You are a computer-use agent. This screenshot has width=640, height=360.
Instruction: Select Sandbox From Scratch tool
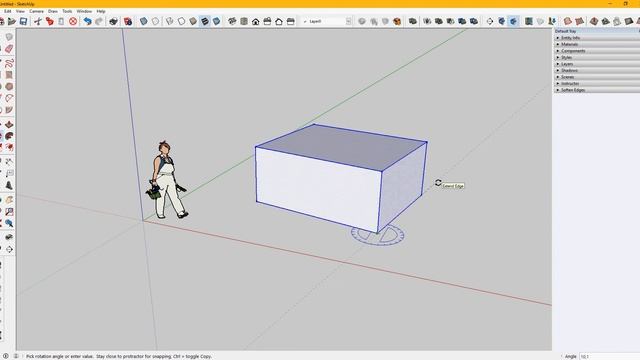point(579,21)
